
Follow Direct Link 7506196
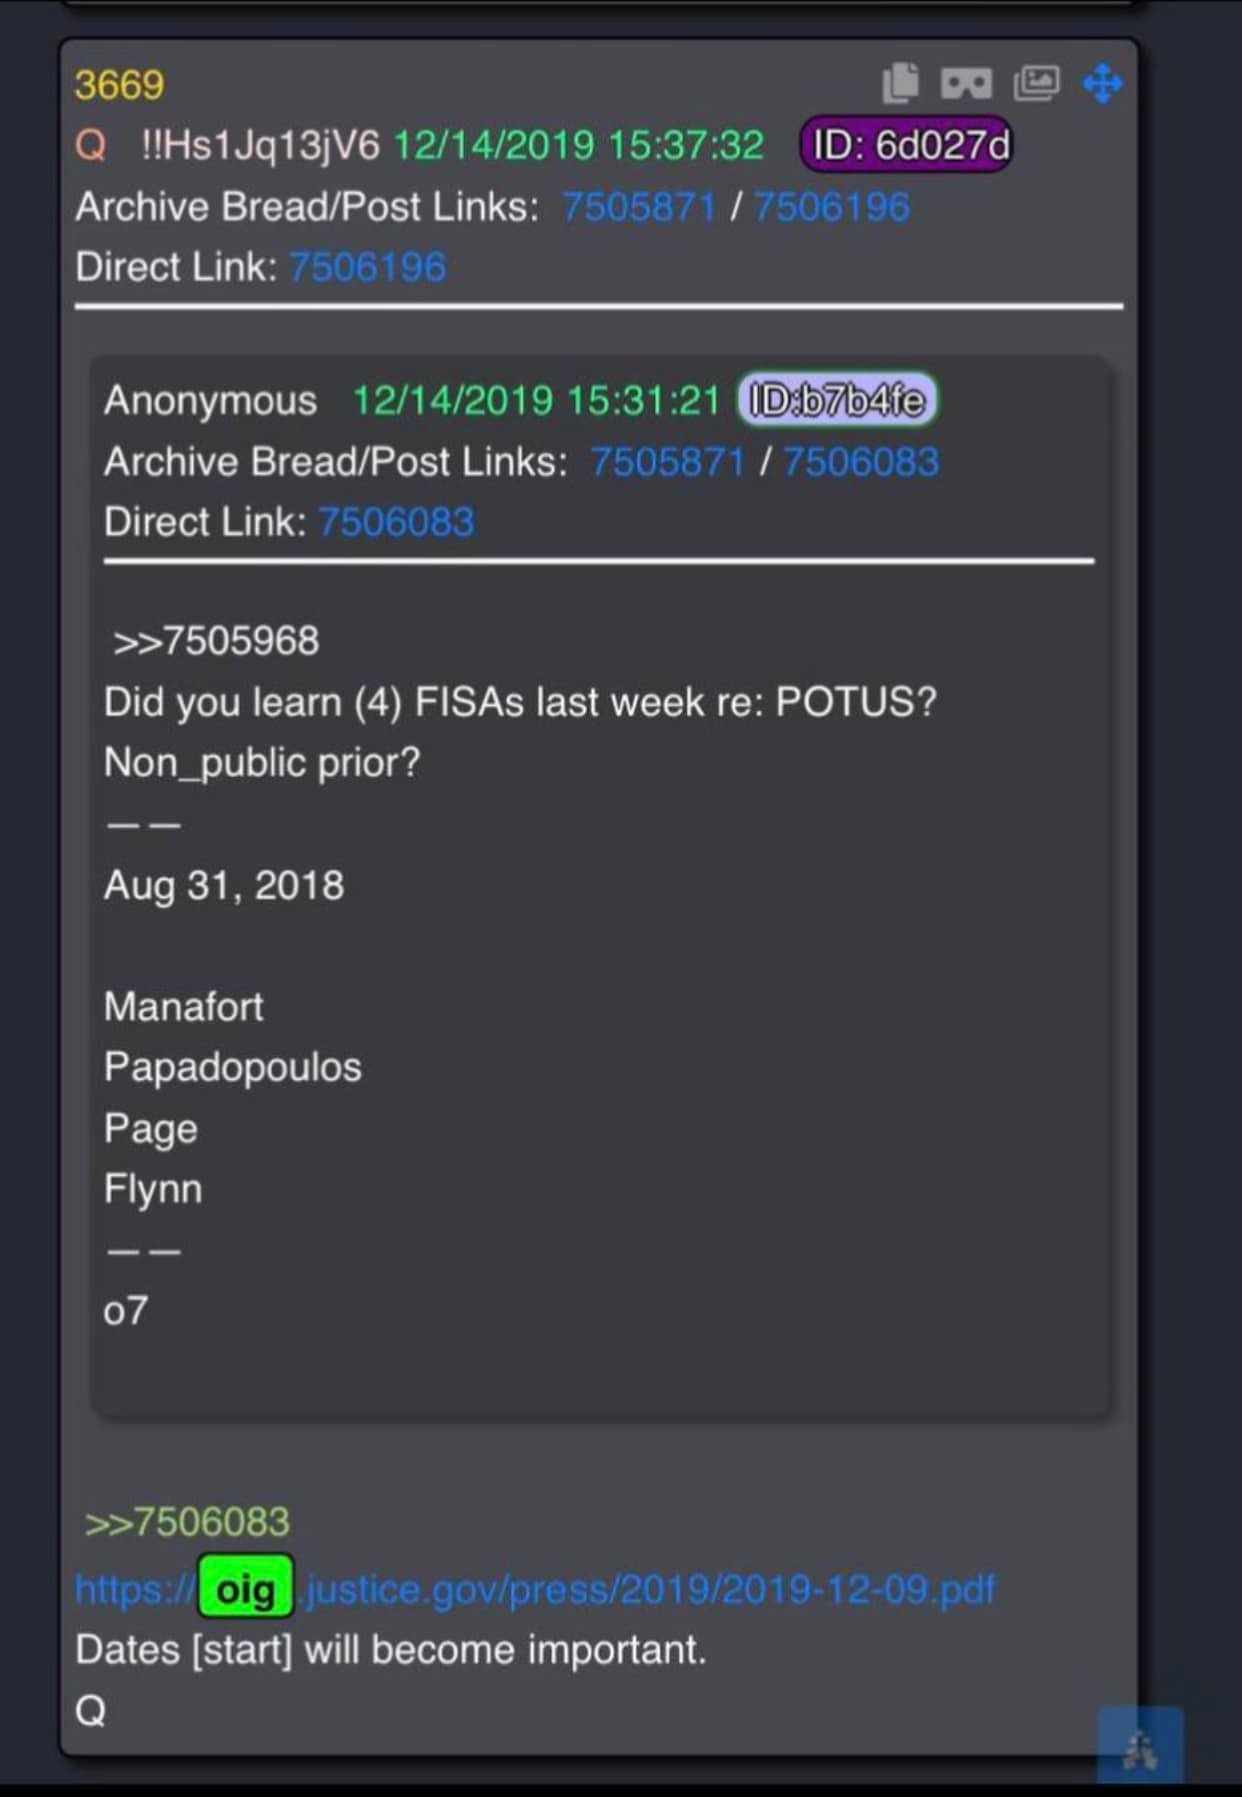click(x=367, y=267)
